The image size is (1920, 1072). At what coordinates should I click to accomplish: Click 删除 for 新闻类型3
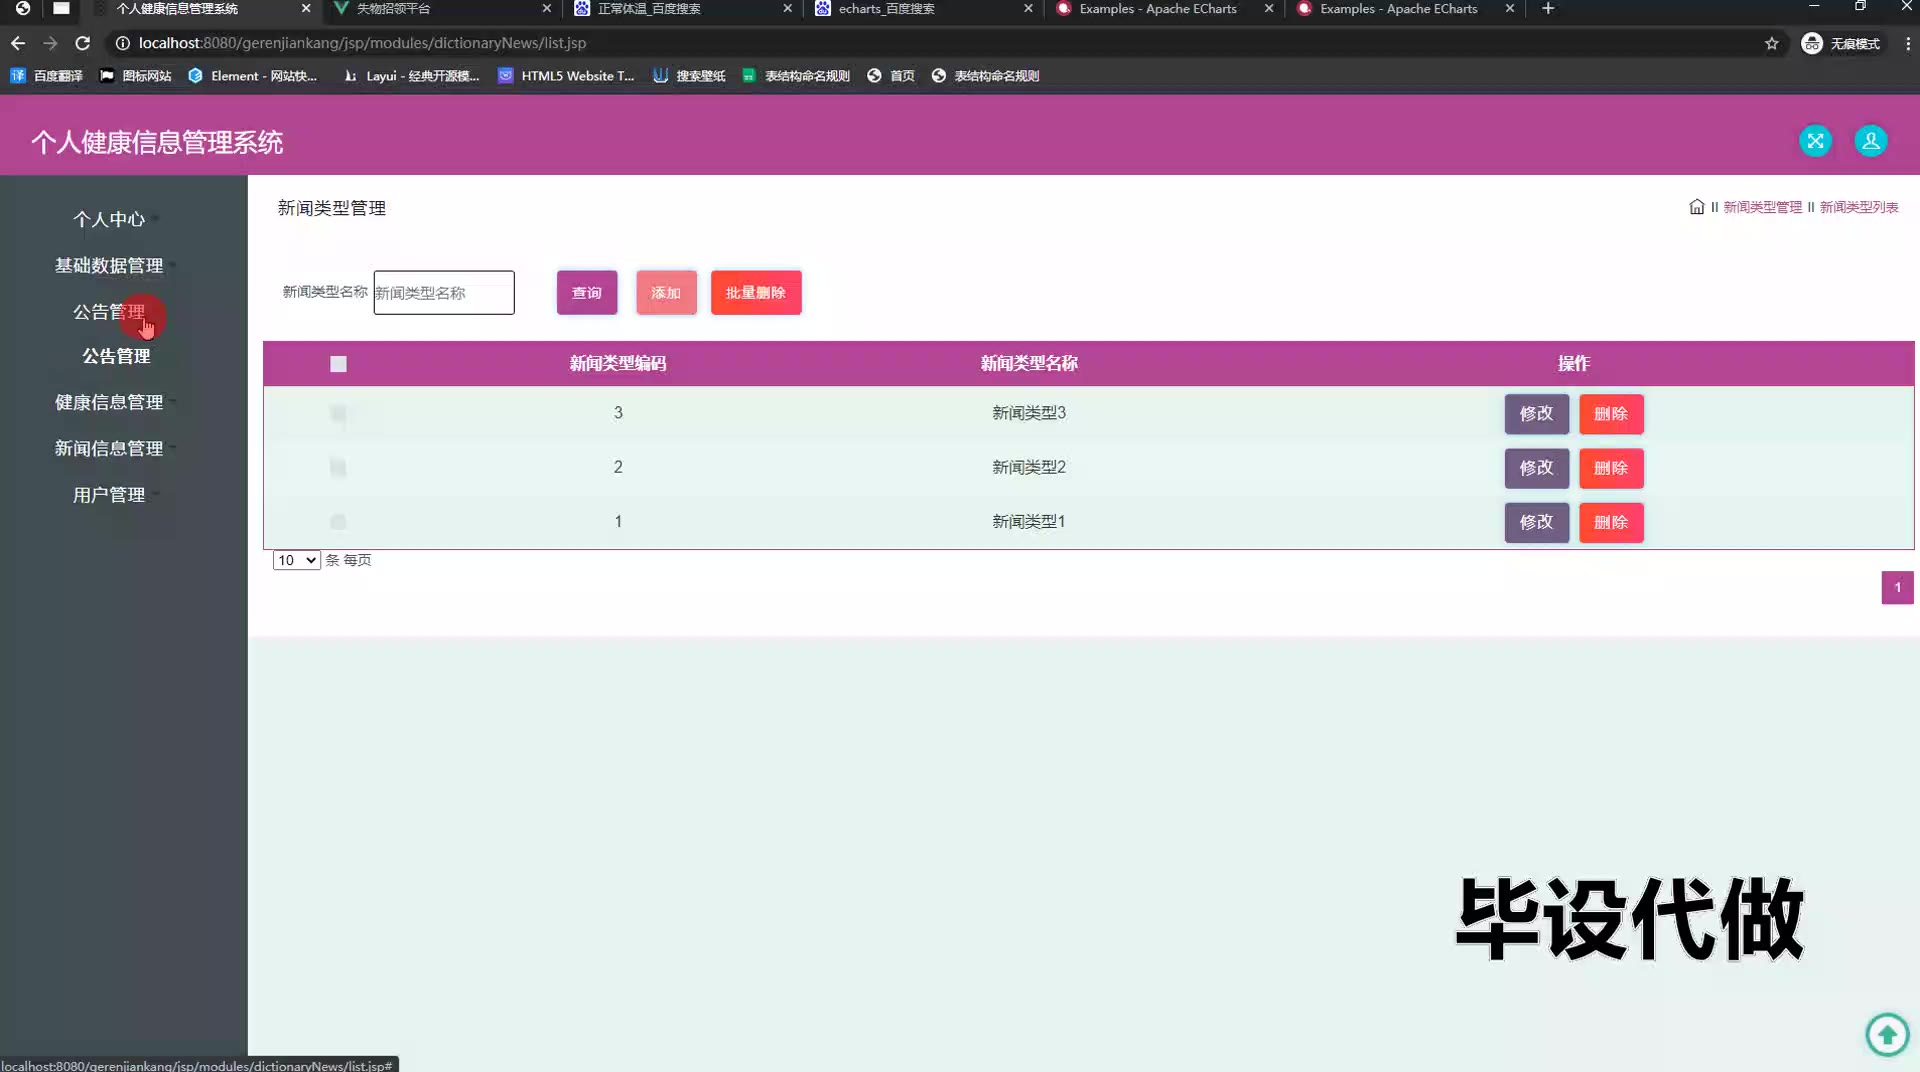pos(1611,414)
